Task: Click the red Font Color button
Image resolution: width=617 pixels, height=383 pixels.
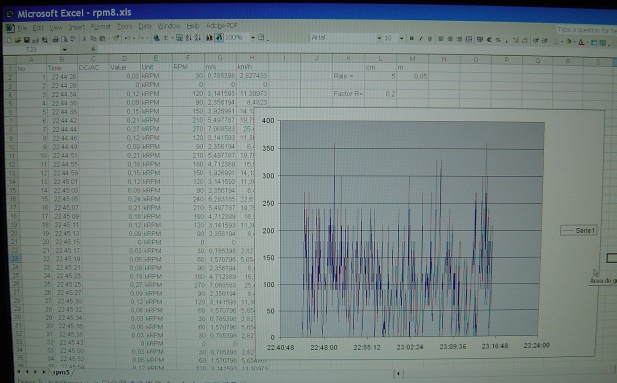Action: (581, 42)
